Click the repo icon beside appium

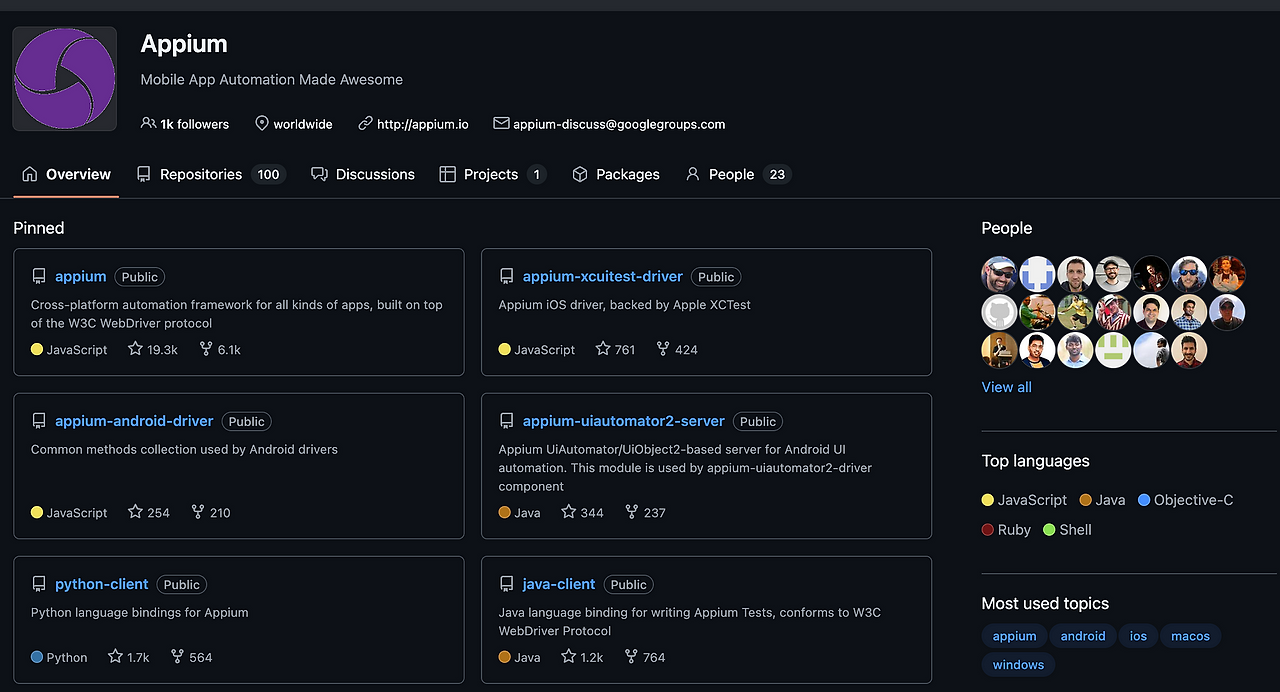click(39, 277)
